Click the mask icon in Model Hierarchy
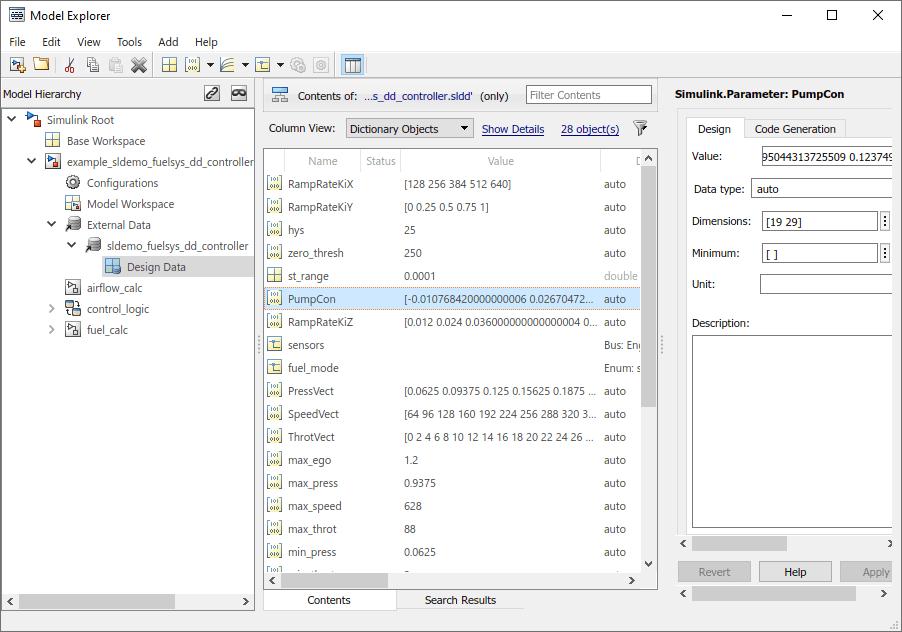The height and width of the screenshot is (632, 902). pyautogui.click(x=239, y=93)
